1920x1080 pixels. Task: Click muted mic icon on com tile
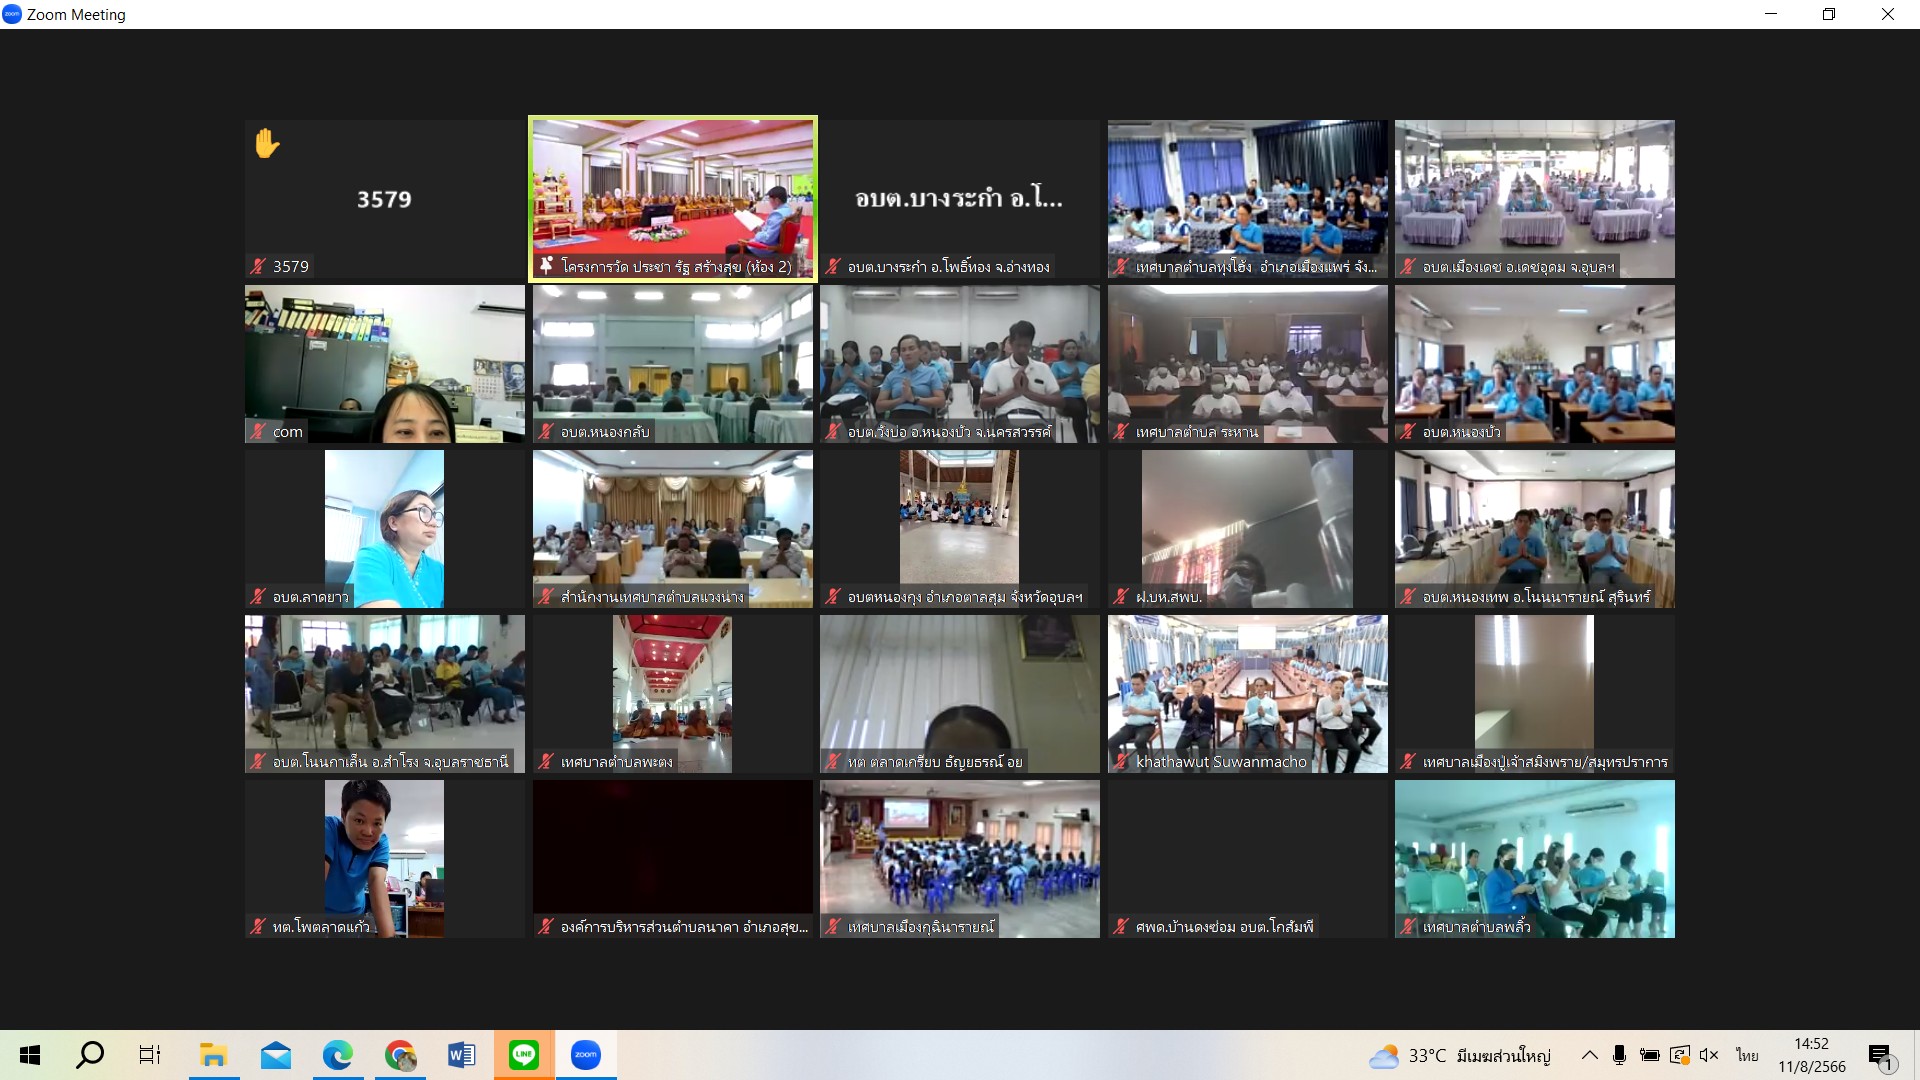tap(258, 432)
